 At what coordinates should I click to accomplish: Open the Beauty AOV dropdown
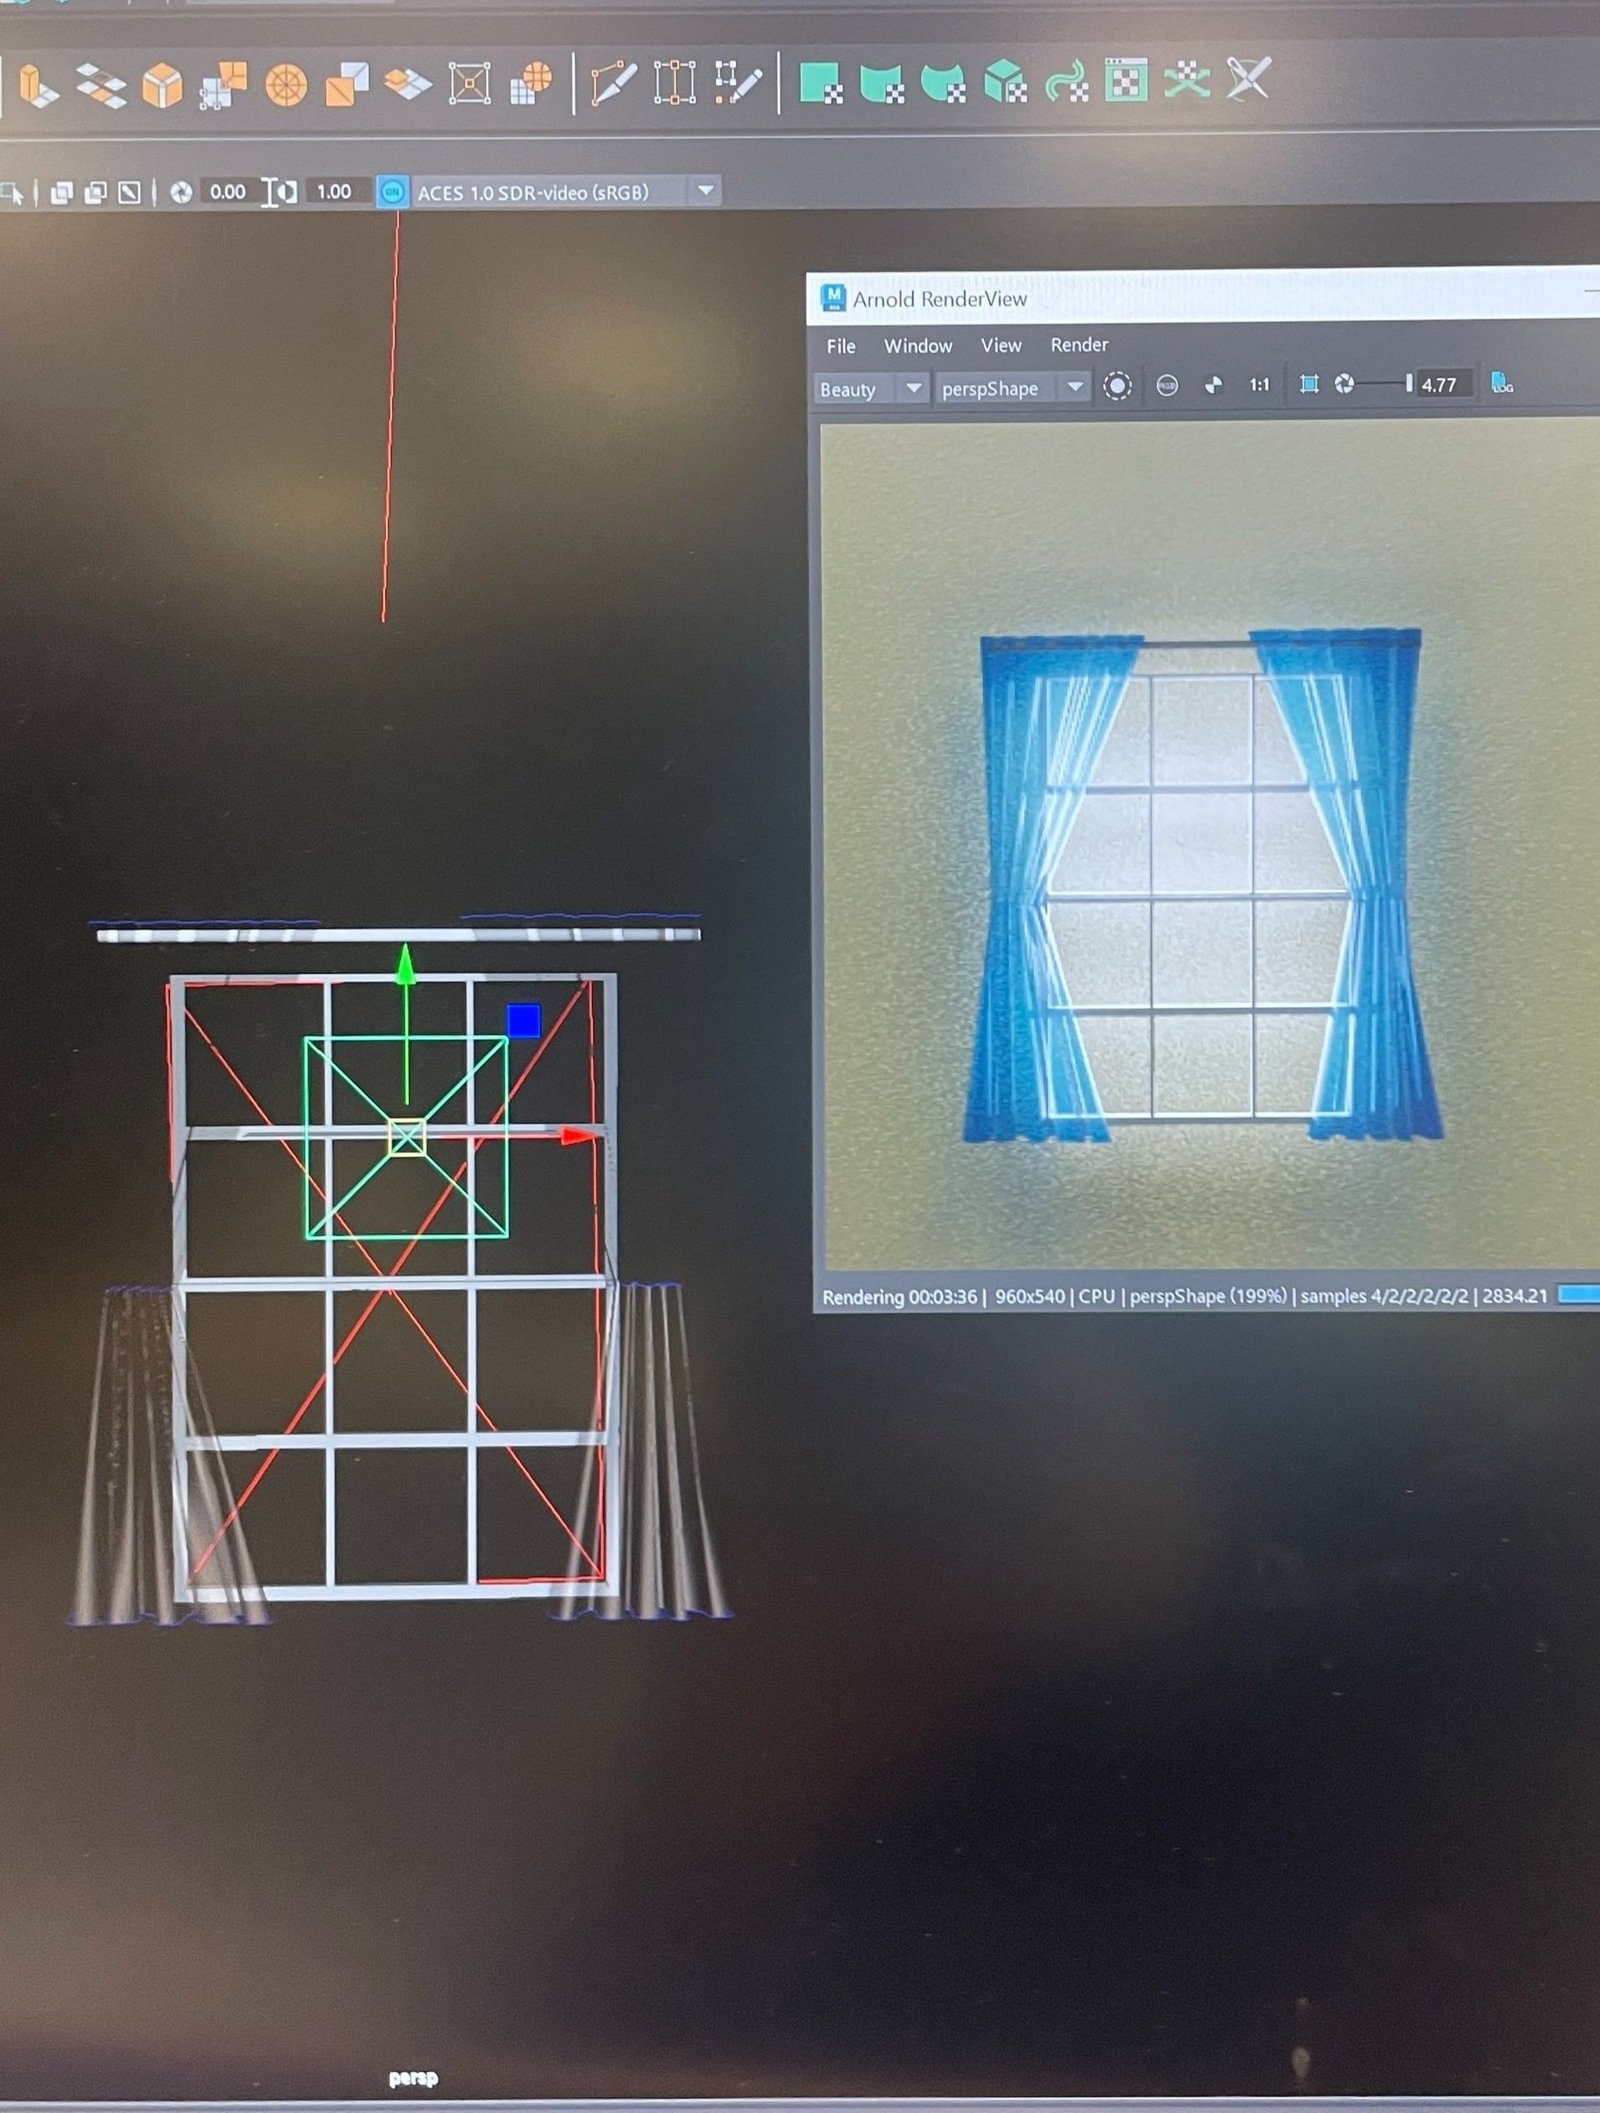click(x=871, y=389)
